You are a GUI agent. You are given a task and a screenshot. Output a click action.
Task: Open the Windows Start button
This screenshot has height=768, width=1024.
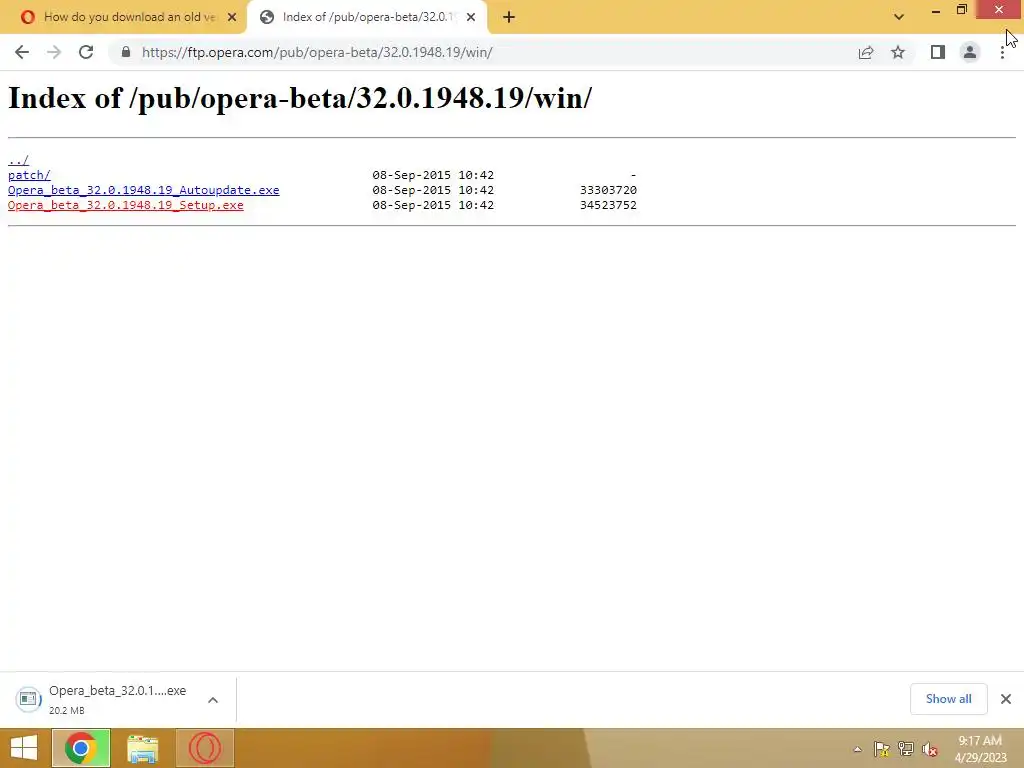point(24,748)
